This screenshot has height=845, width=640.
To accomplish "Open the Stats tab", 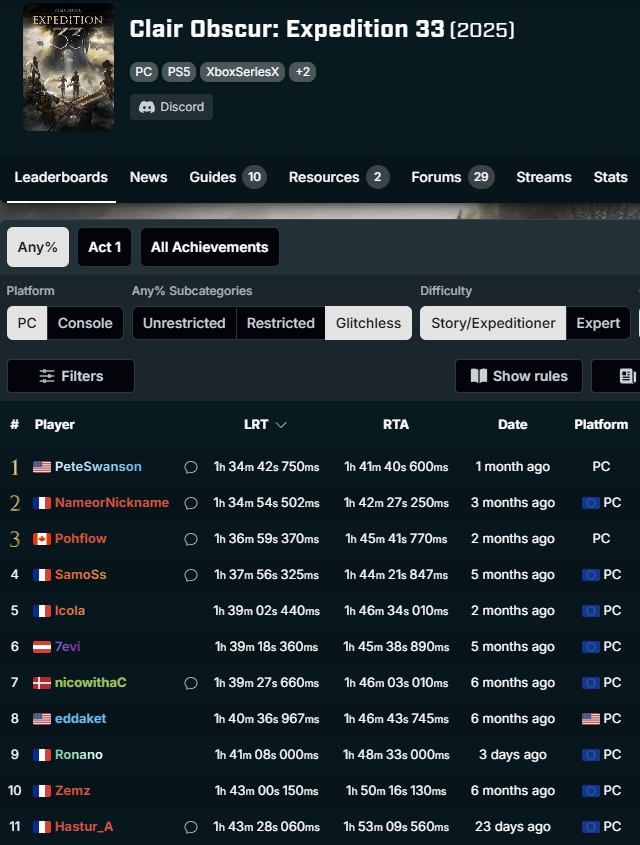I will tap(610, 177).
